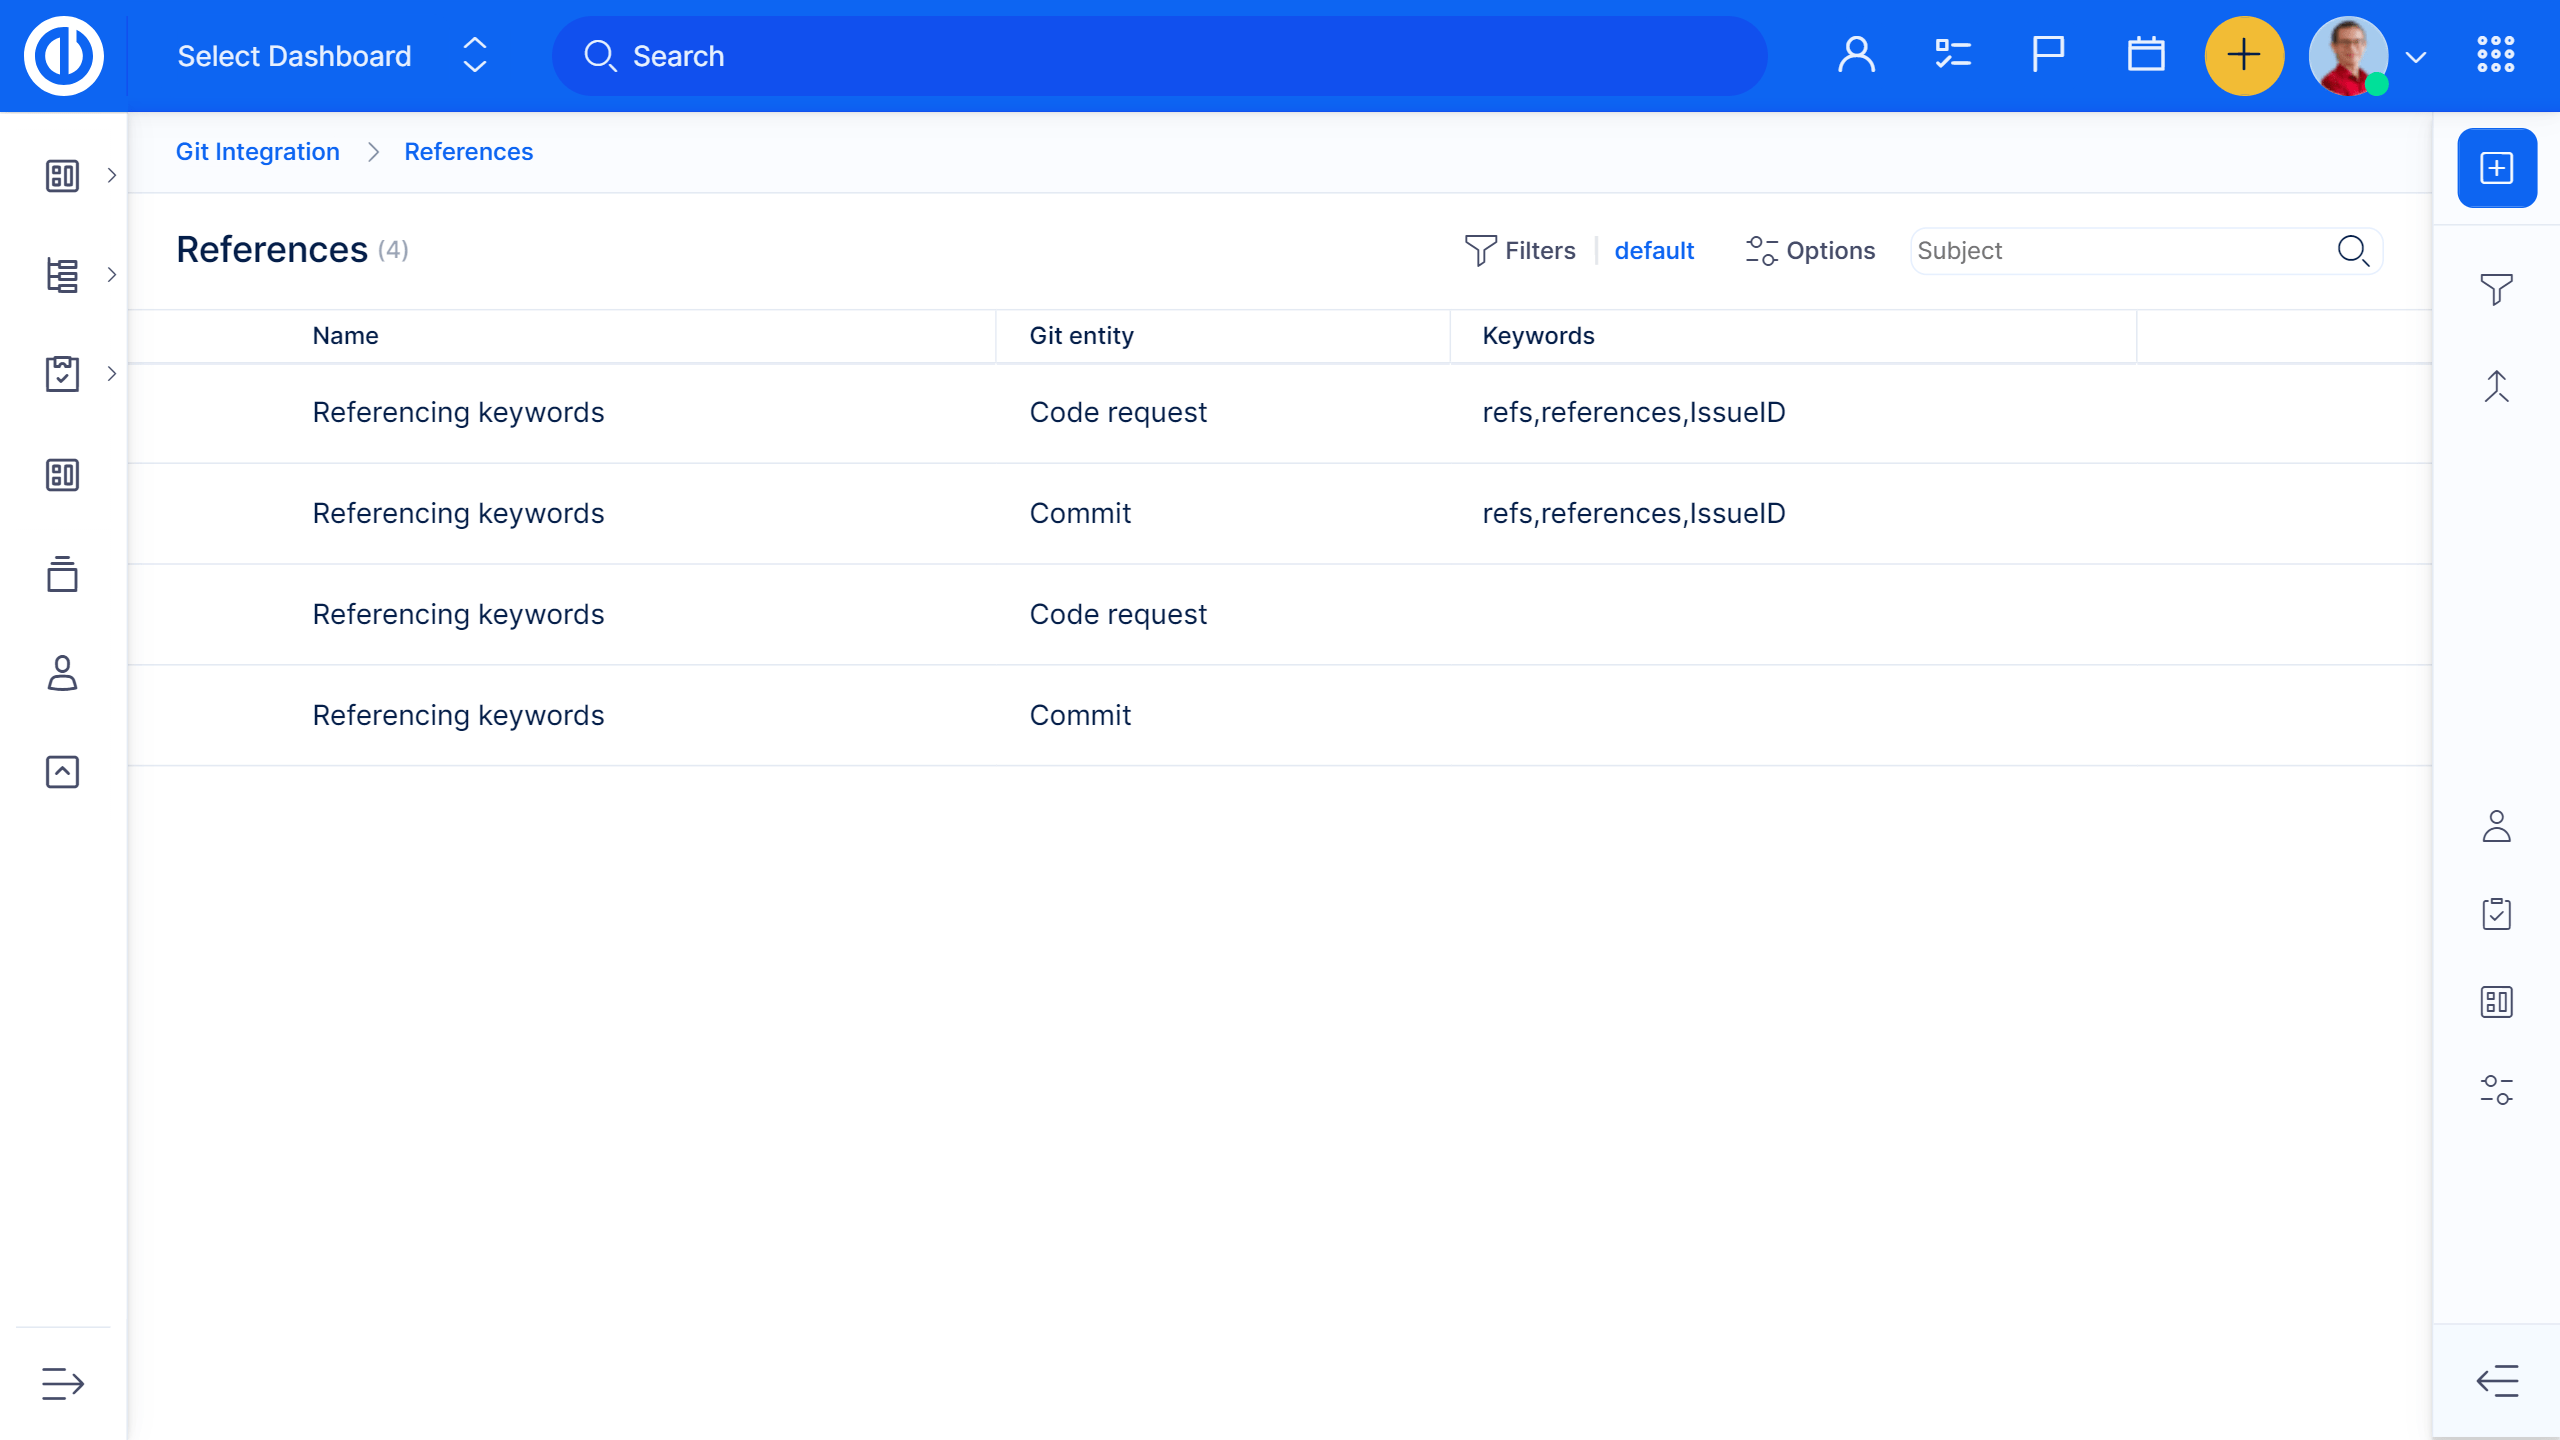Open the board icon in the left sidebar

[62, 175]
